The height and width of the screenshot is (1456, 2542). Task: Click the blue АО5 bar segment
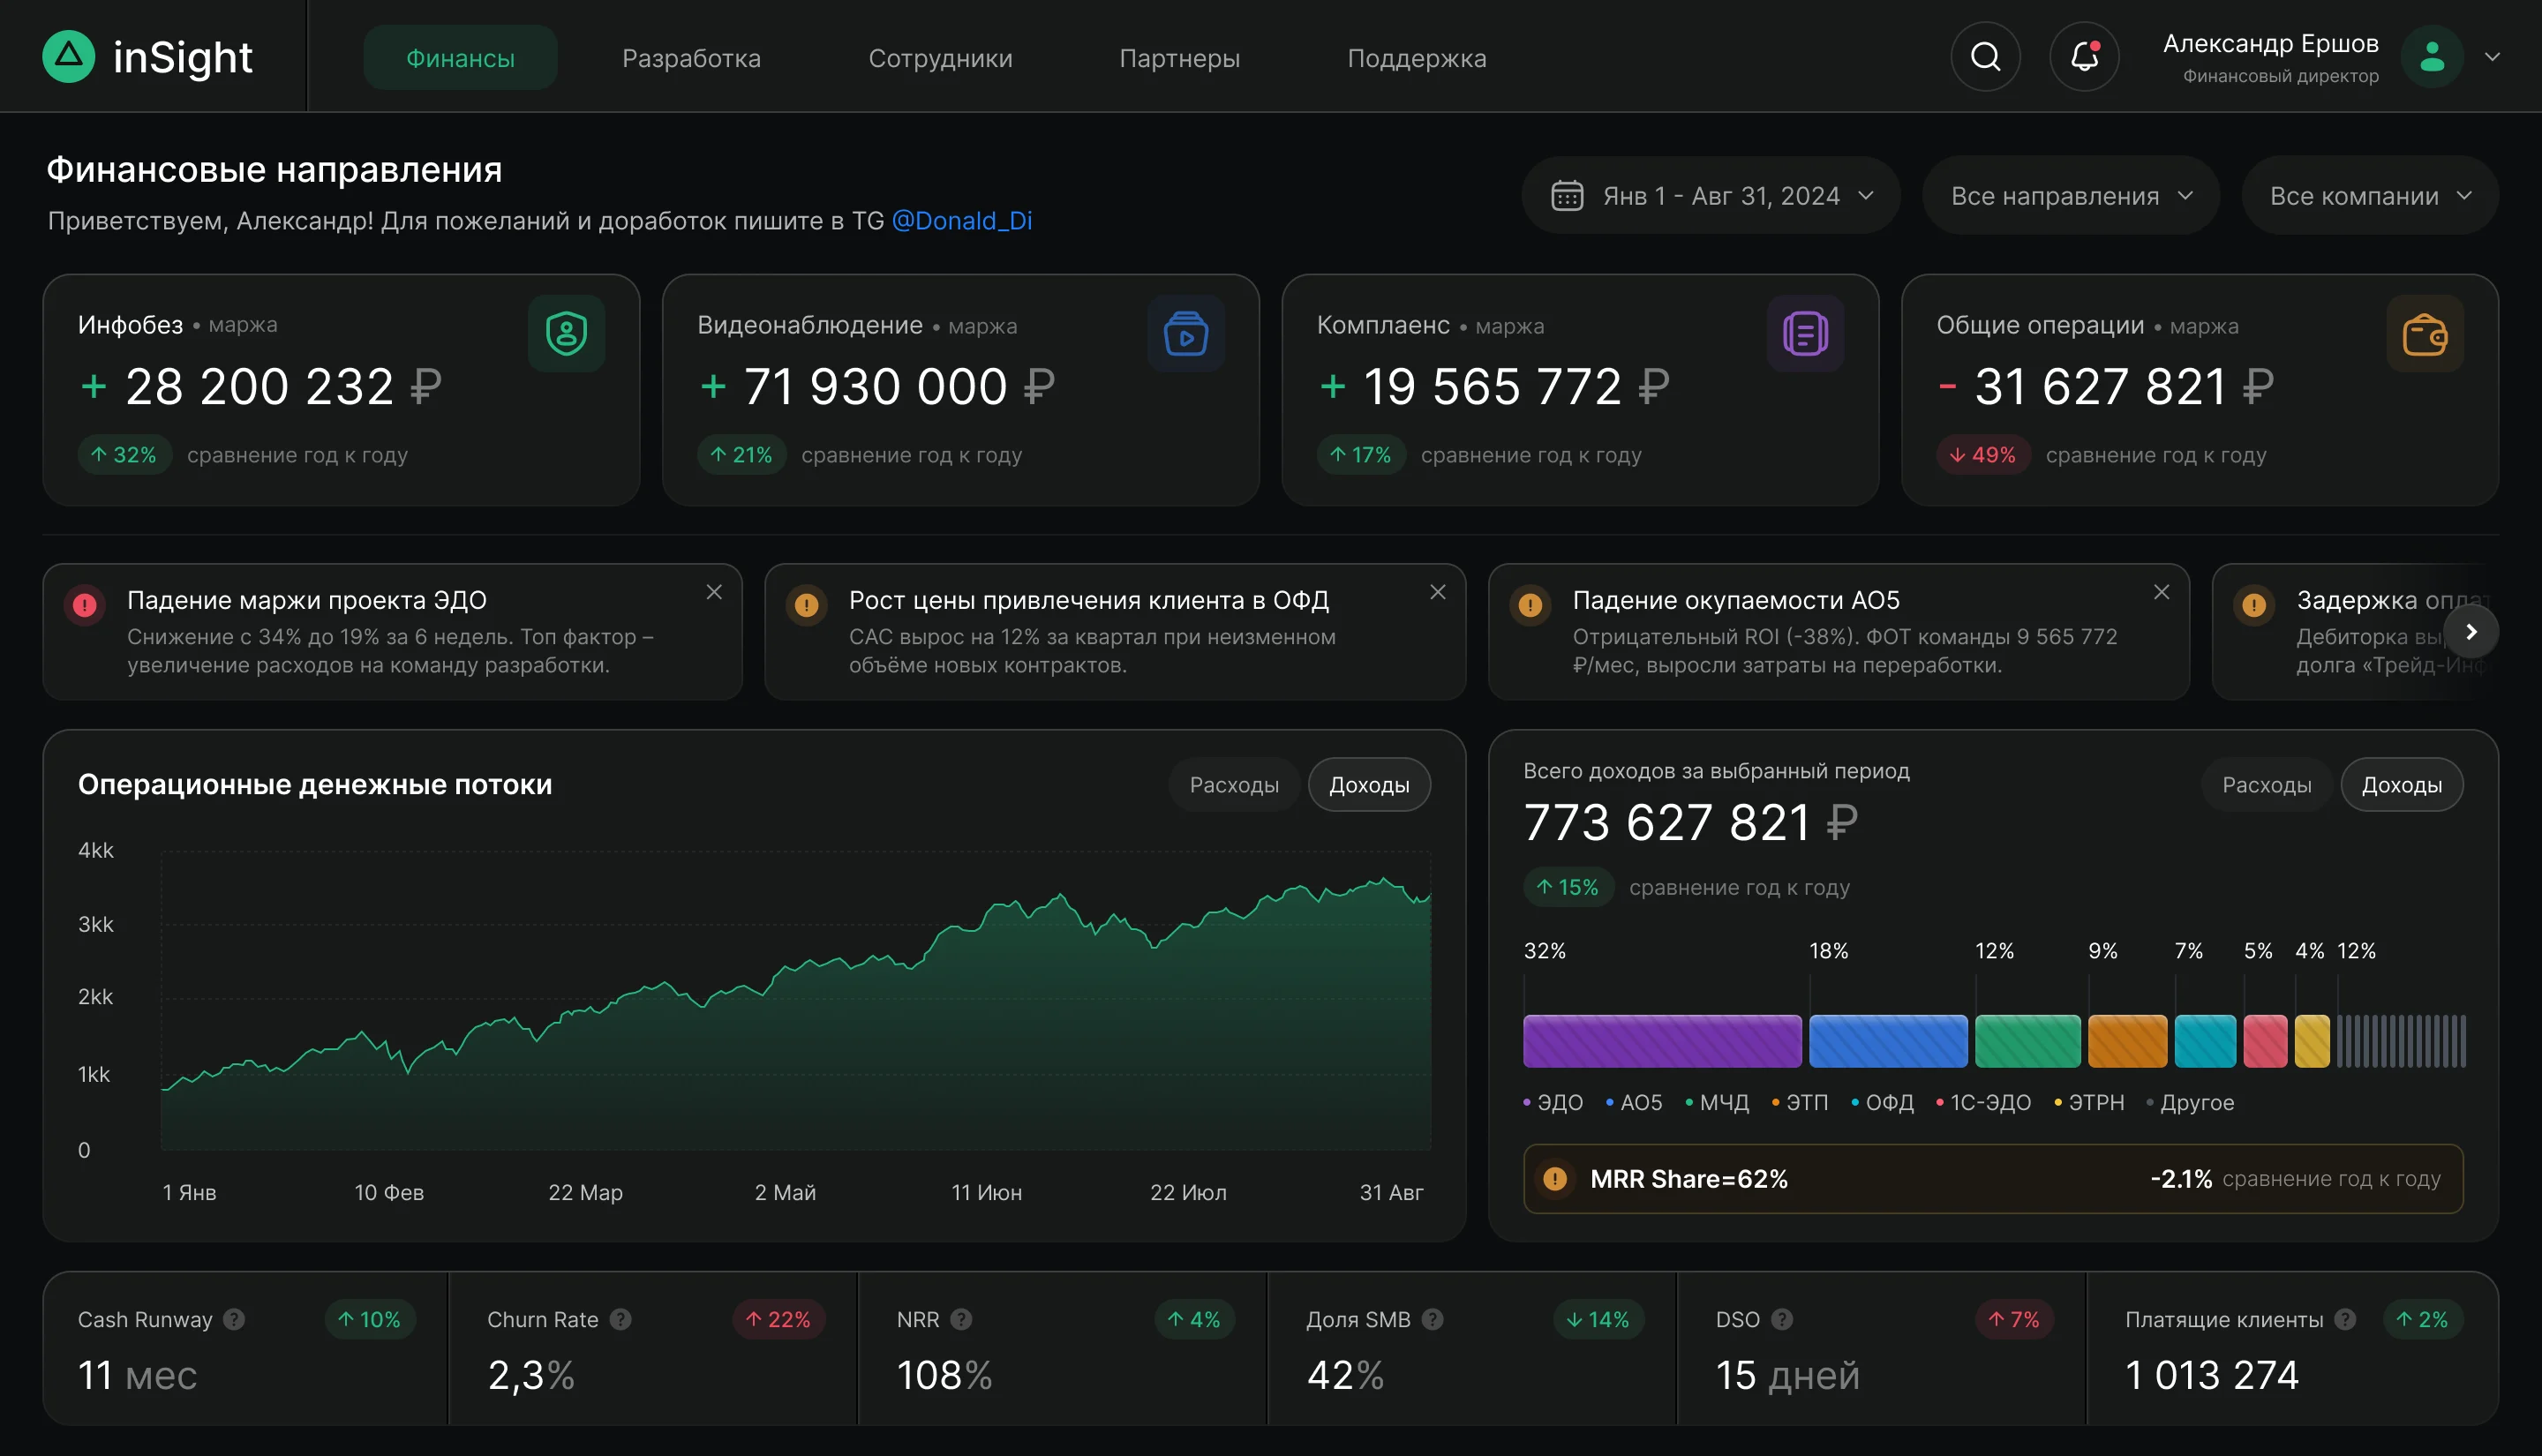coord(1888,1041)
